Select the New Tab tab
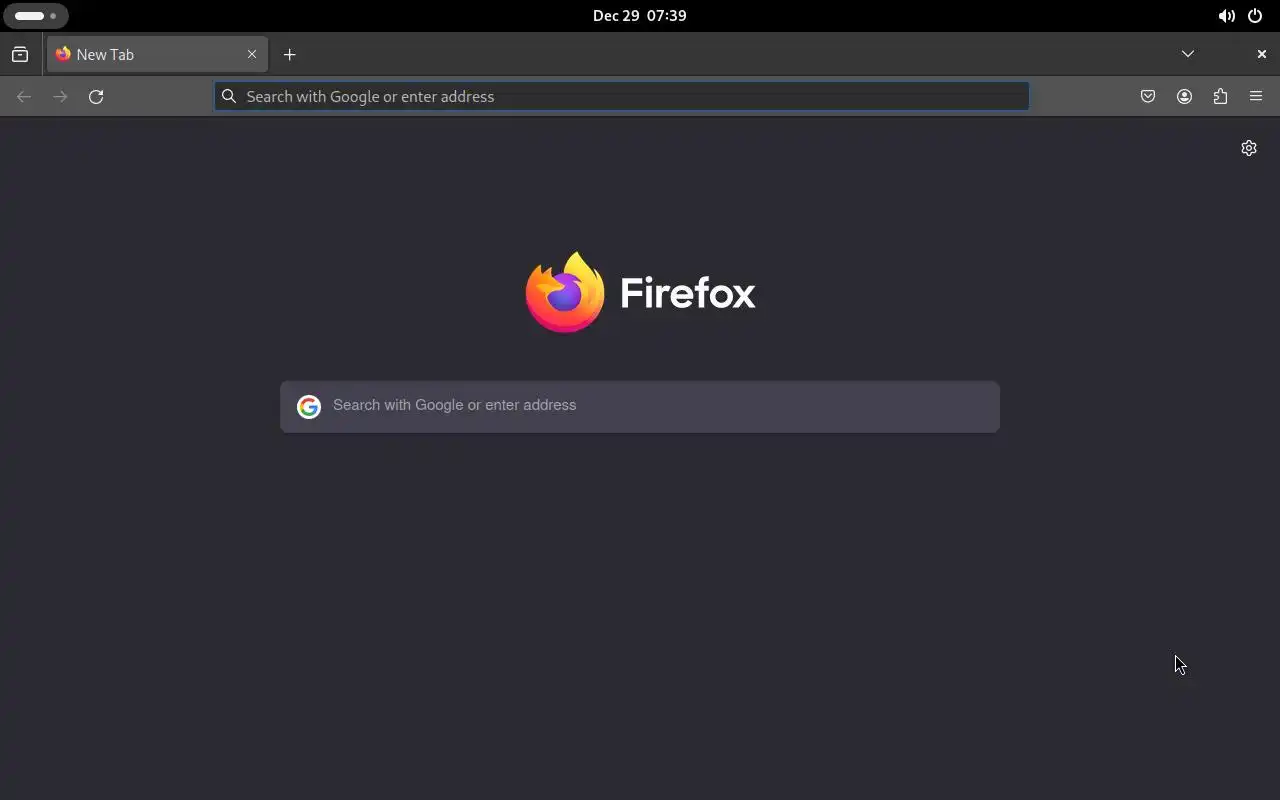Screen dimensions: 1280x800 tap(157, 54)
